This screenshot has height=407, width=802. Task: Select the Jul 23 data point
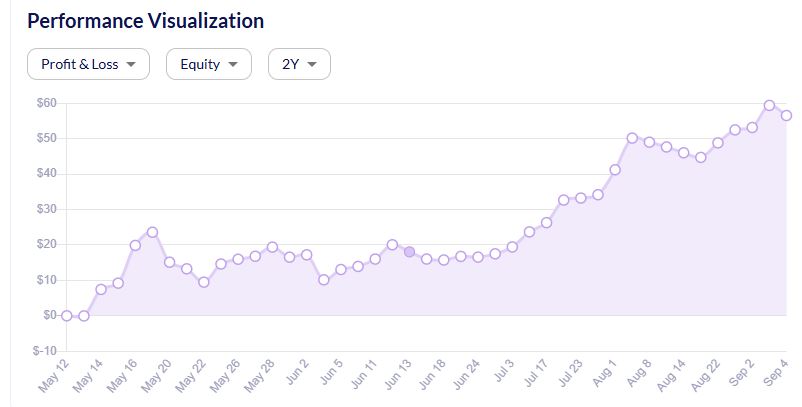click(x=581, y=198)
